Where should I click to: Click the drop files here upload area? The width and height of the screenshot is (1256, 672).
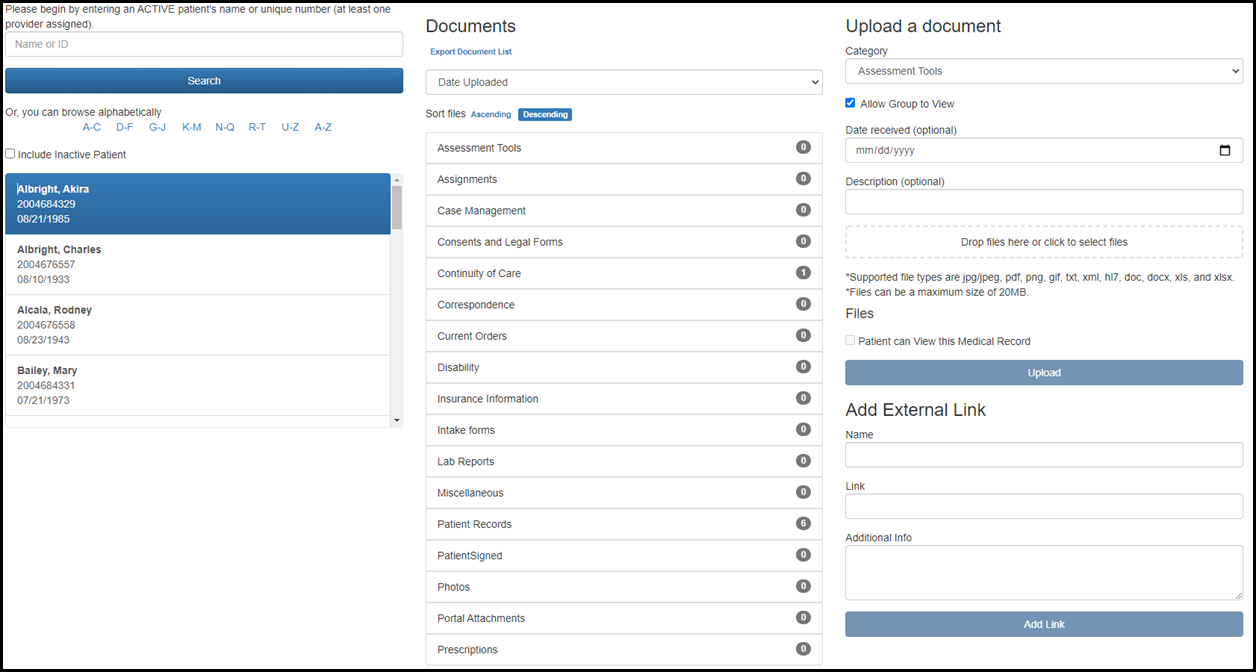1043,242
